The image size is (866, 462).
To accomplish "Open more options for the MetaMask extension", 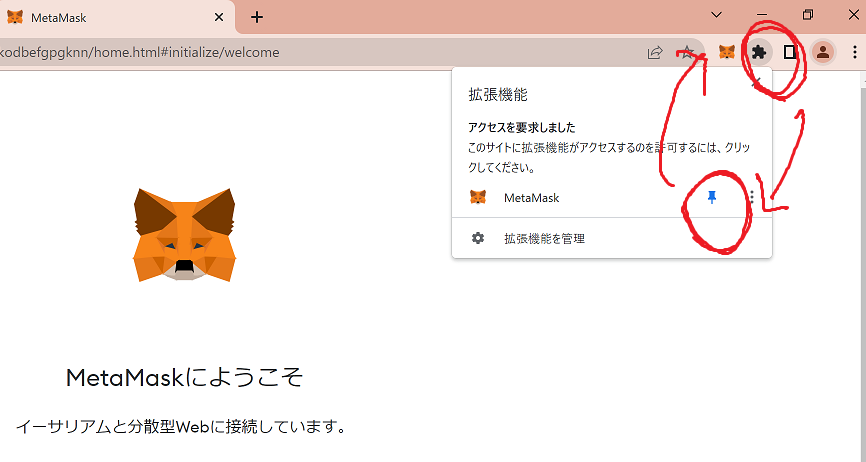I will point(752,197).
